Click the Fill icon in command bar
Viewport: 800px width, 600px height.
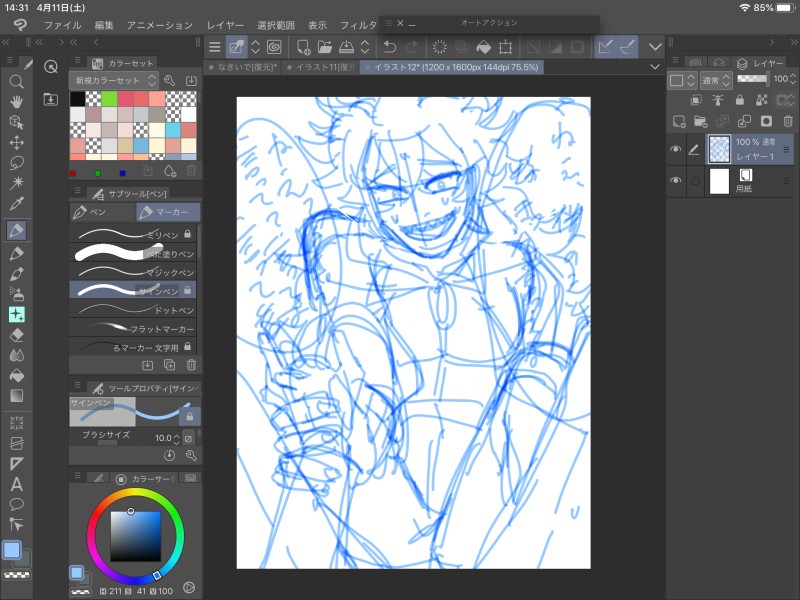point(483,47)
